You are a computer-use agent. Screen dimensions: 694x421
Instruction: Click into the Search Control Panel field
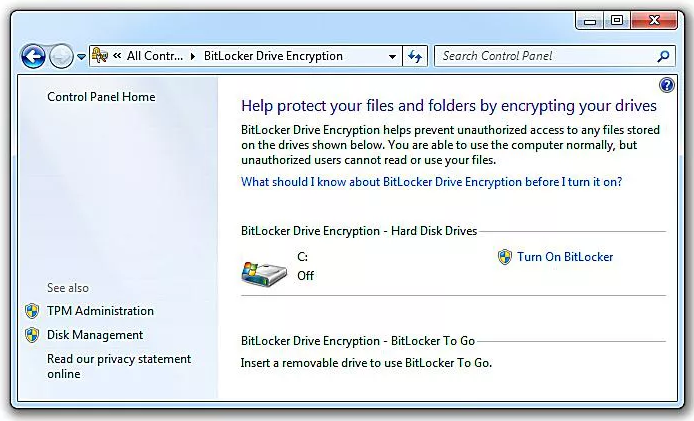tap(555, 56)
